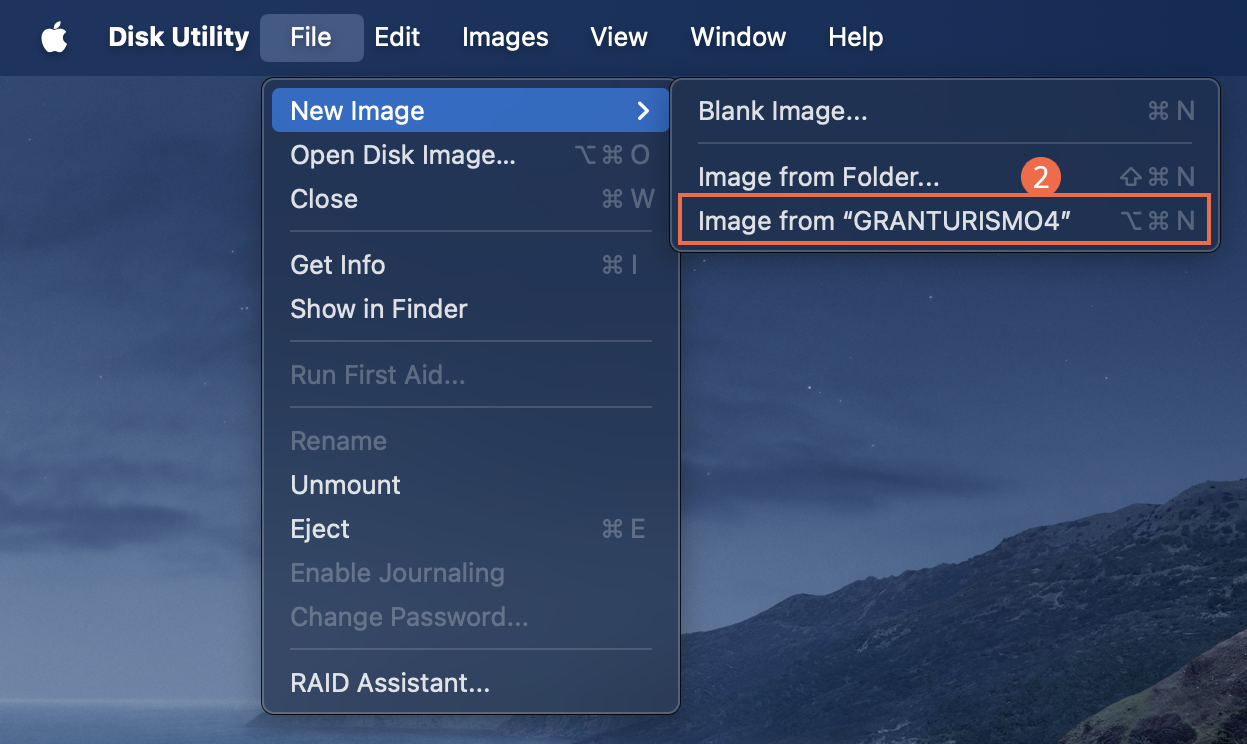
Task: Choose Open Disk Image
Action: tap(403, 155)
